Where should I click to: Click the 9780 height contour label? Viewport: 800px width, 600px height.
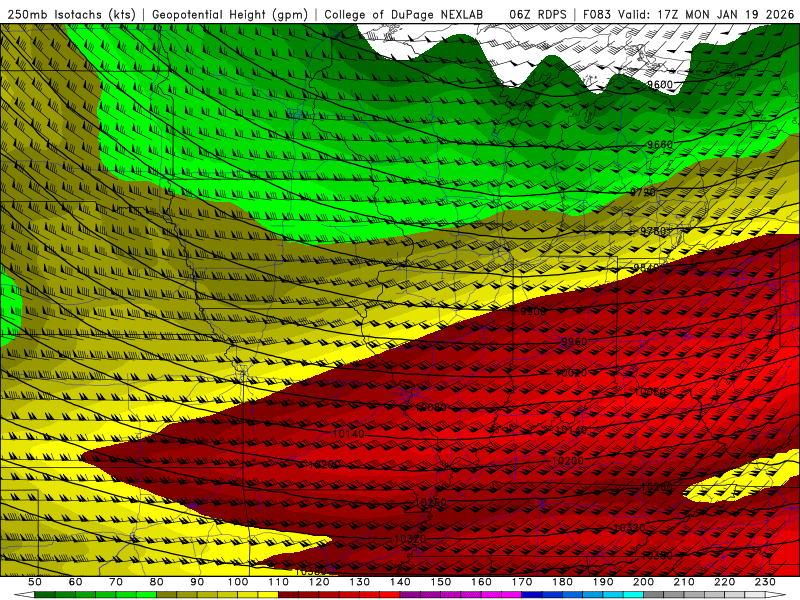coord(653,231)
